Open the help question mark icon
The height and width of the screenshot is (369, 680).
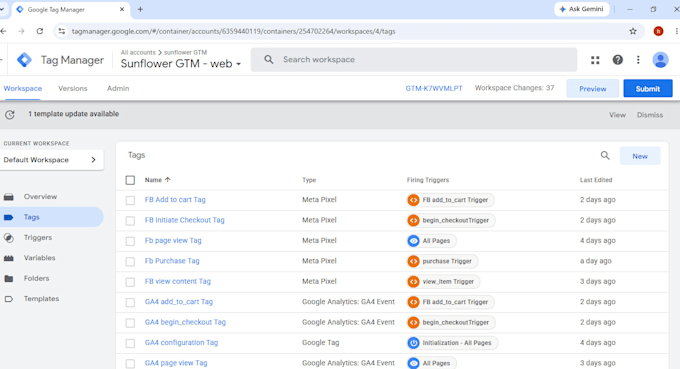[x=618, y=60]
